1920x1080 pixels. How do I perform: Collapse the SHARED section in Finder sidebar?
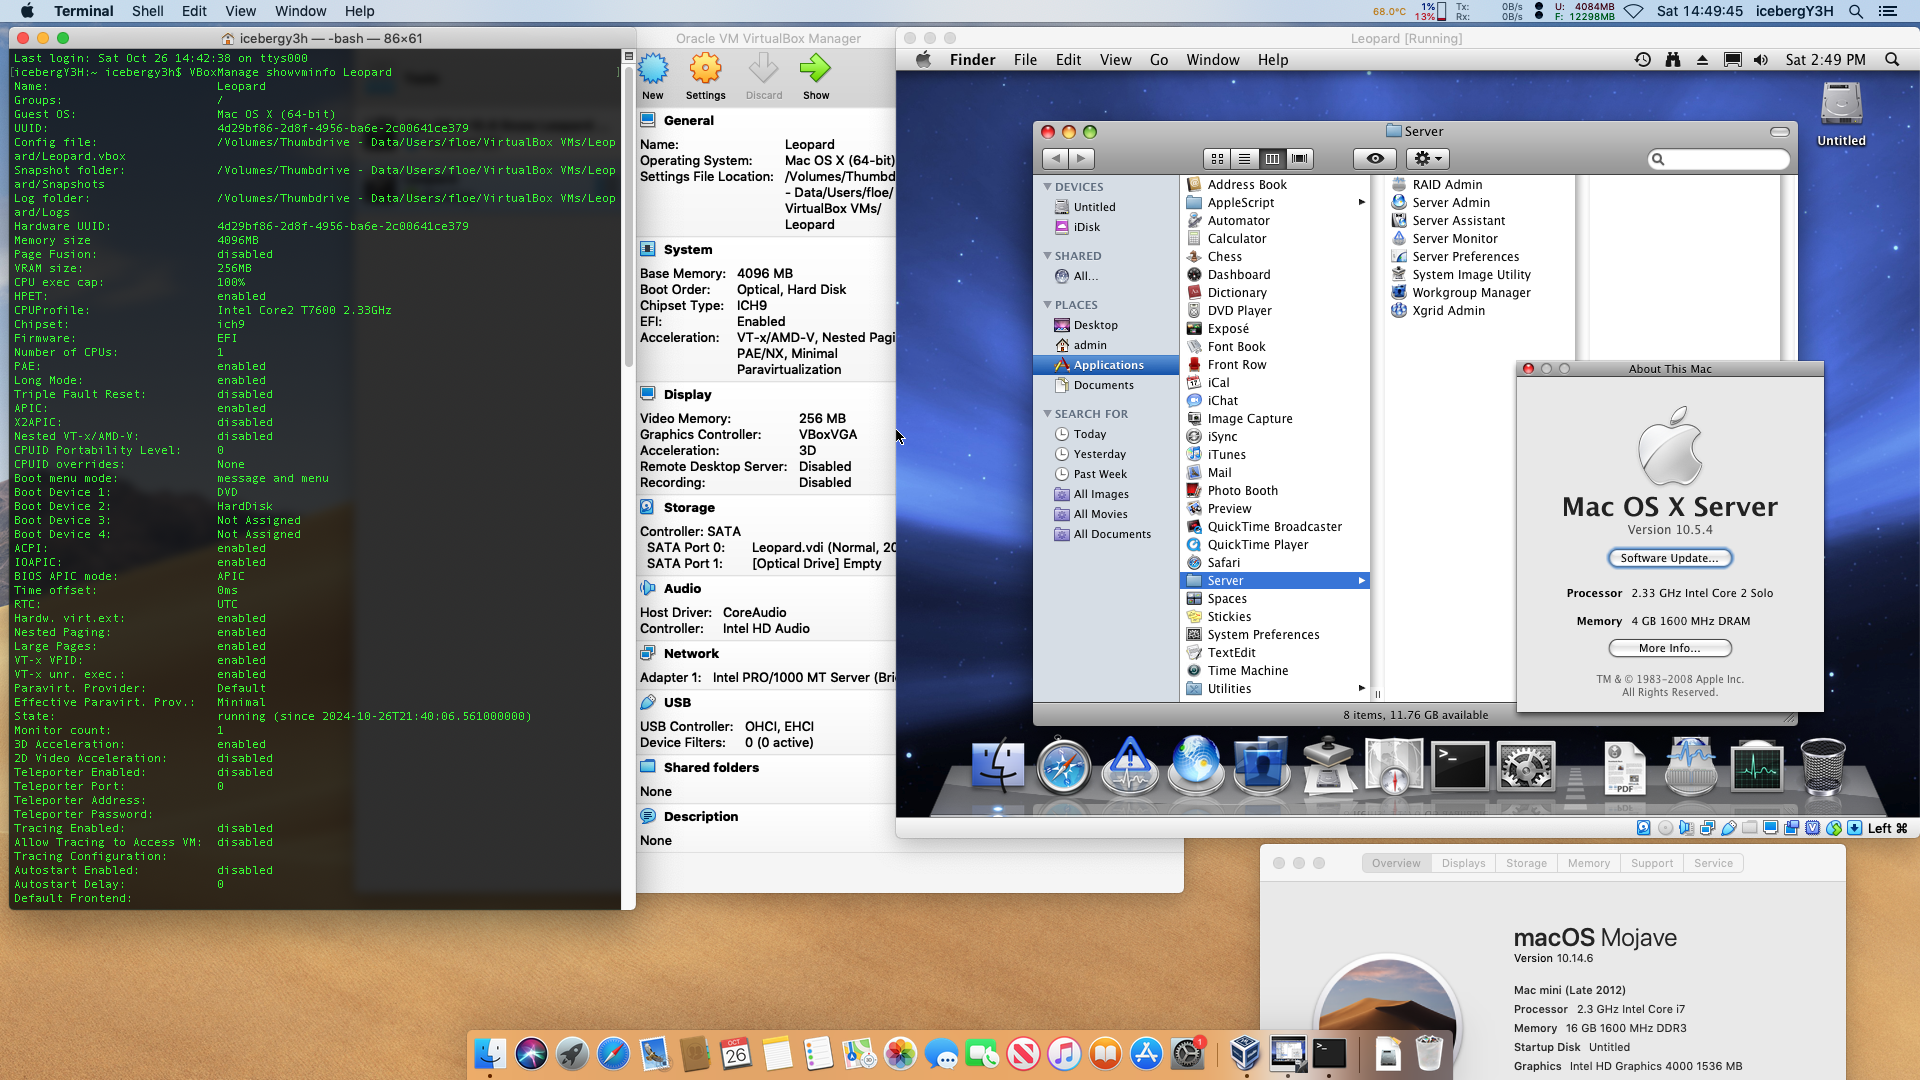pyautogui.click(x=1047, y=256)
